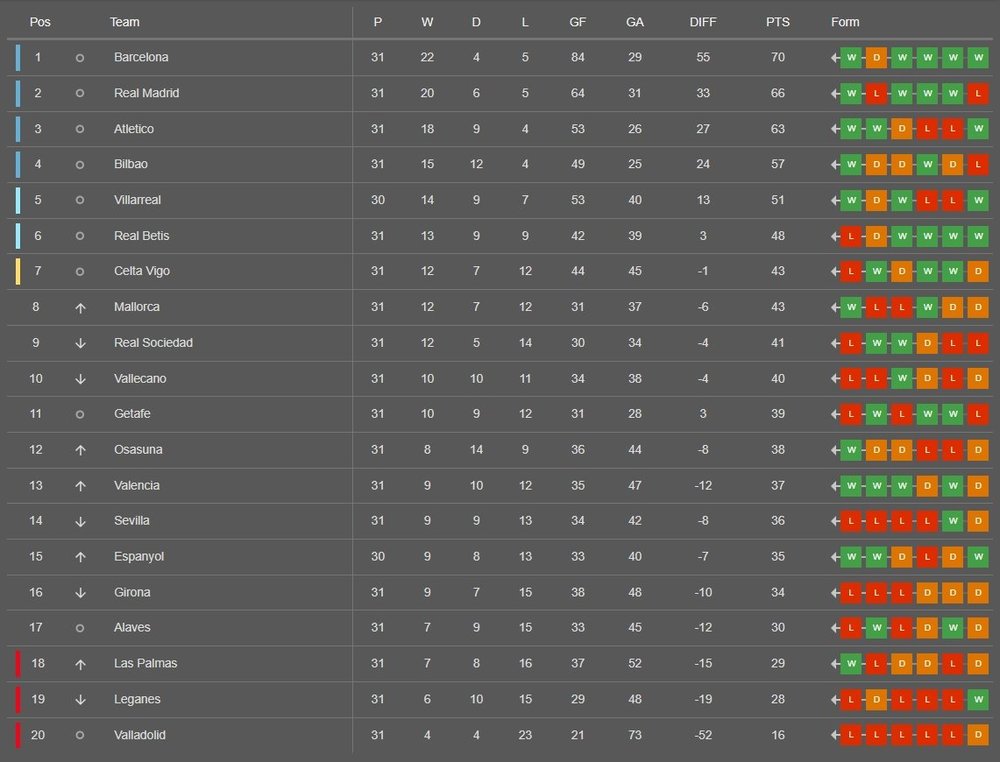The height and width of the screenshot is (762, 1000).
Task: Click Leganes' green W form badge
Action: [978, 700]
